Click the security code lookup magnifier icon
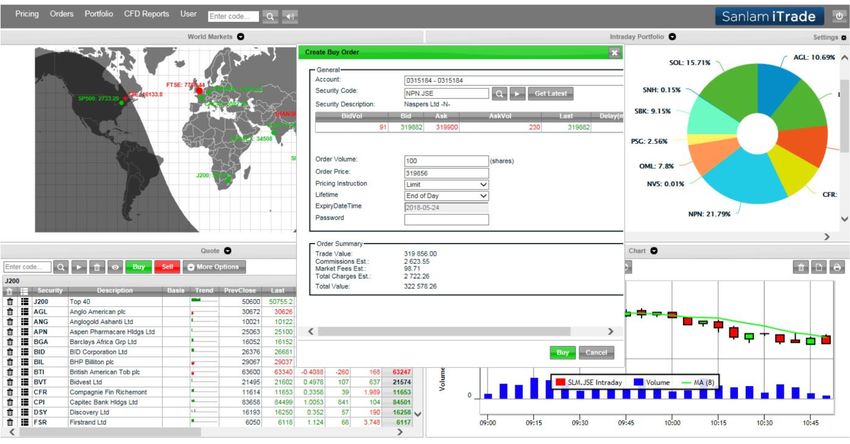This screenshot has height=444, width=850. pos(499,94)
